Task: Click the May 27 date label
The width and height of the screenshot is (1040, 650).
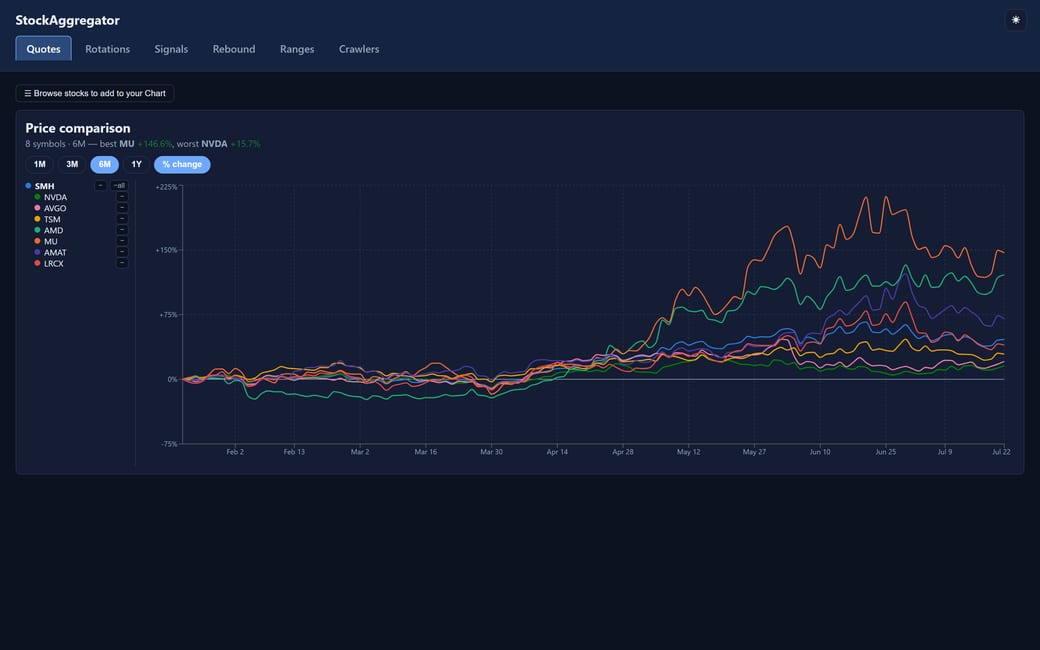Action: (754, 452)
